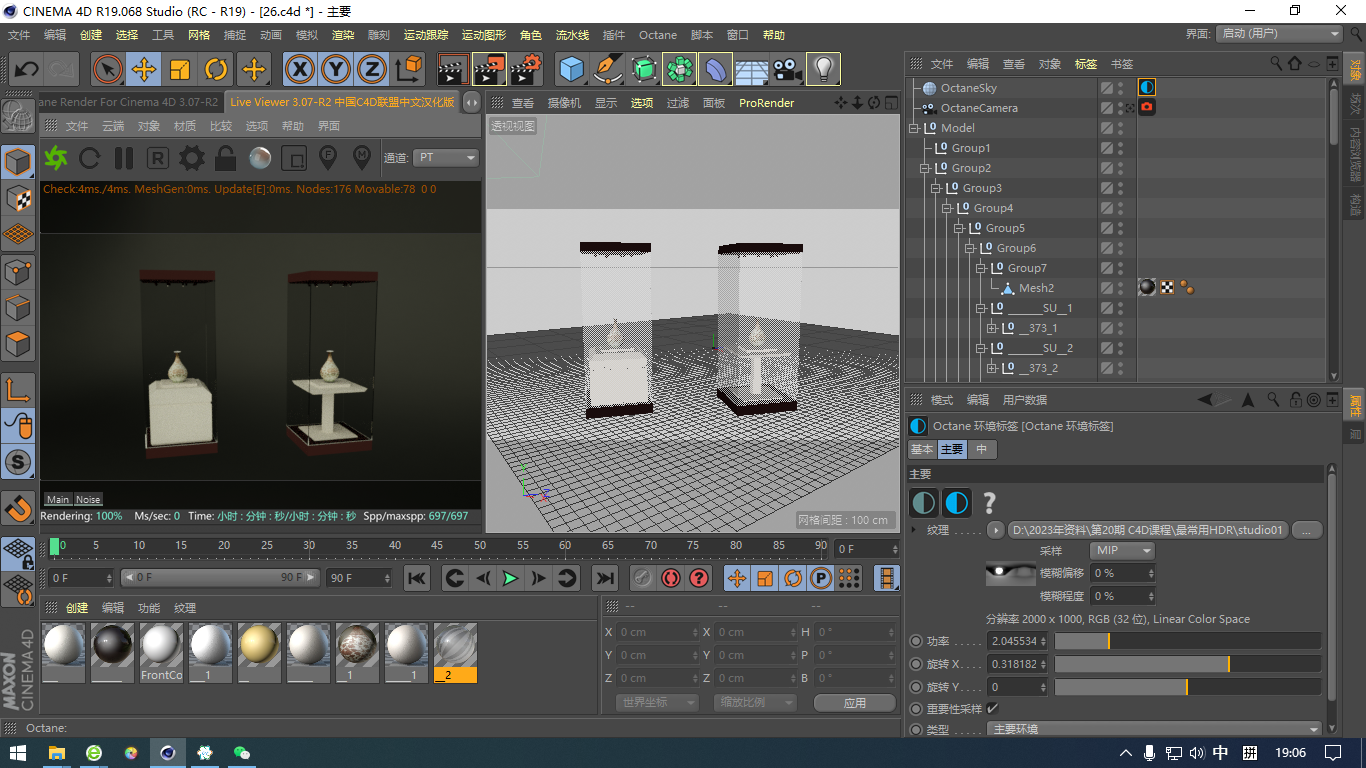Open the 云端 menu in Live Viewer
The height and width of the screenshot is (768, 1366).
113,126
